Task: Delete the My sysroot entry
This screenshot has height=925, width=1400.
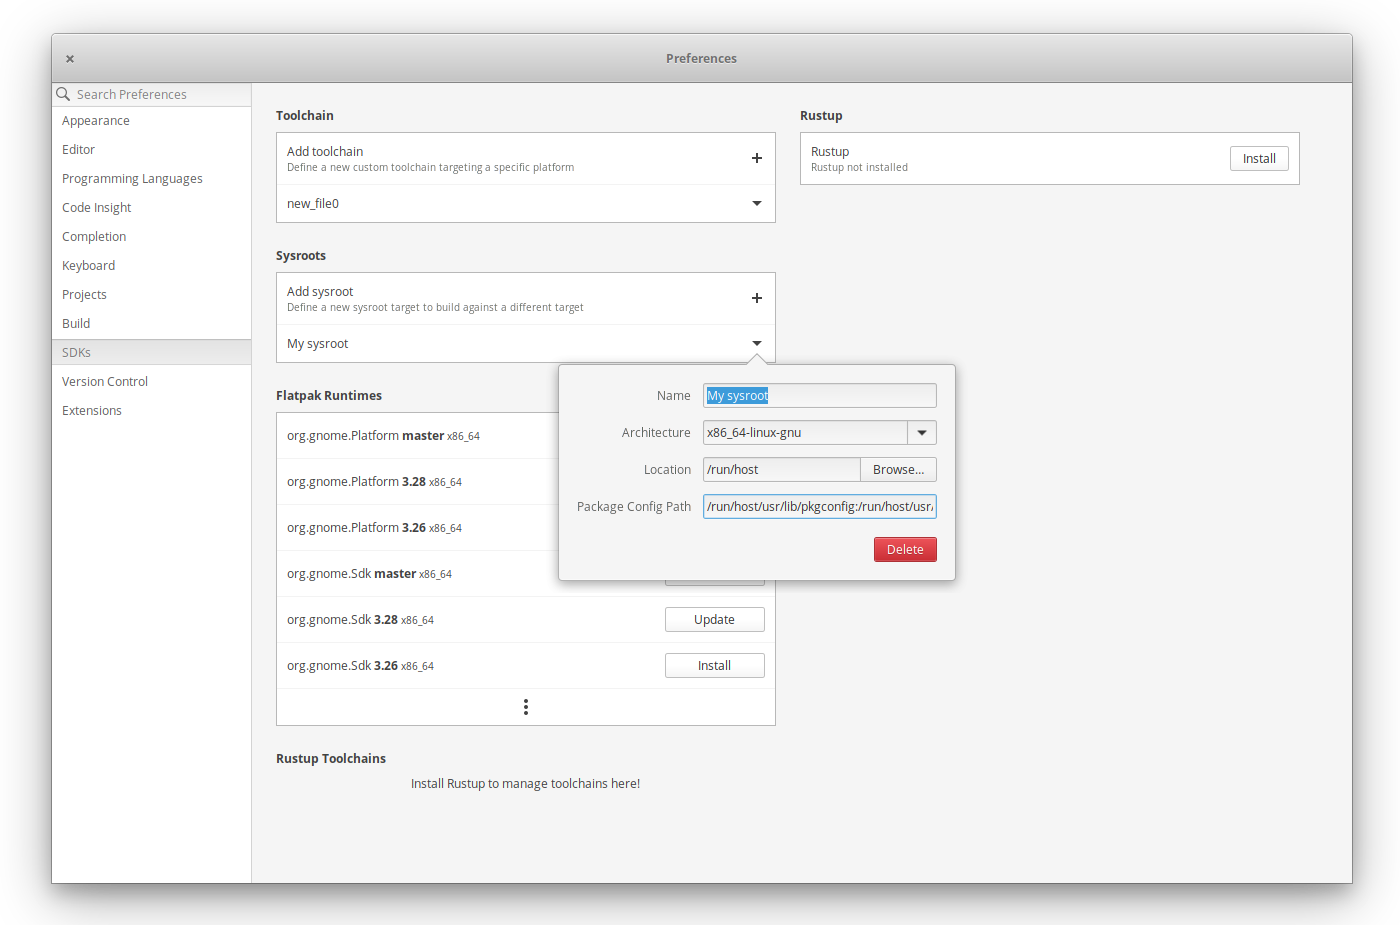Action: coord(905,550)
